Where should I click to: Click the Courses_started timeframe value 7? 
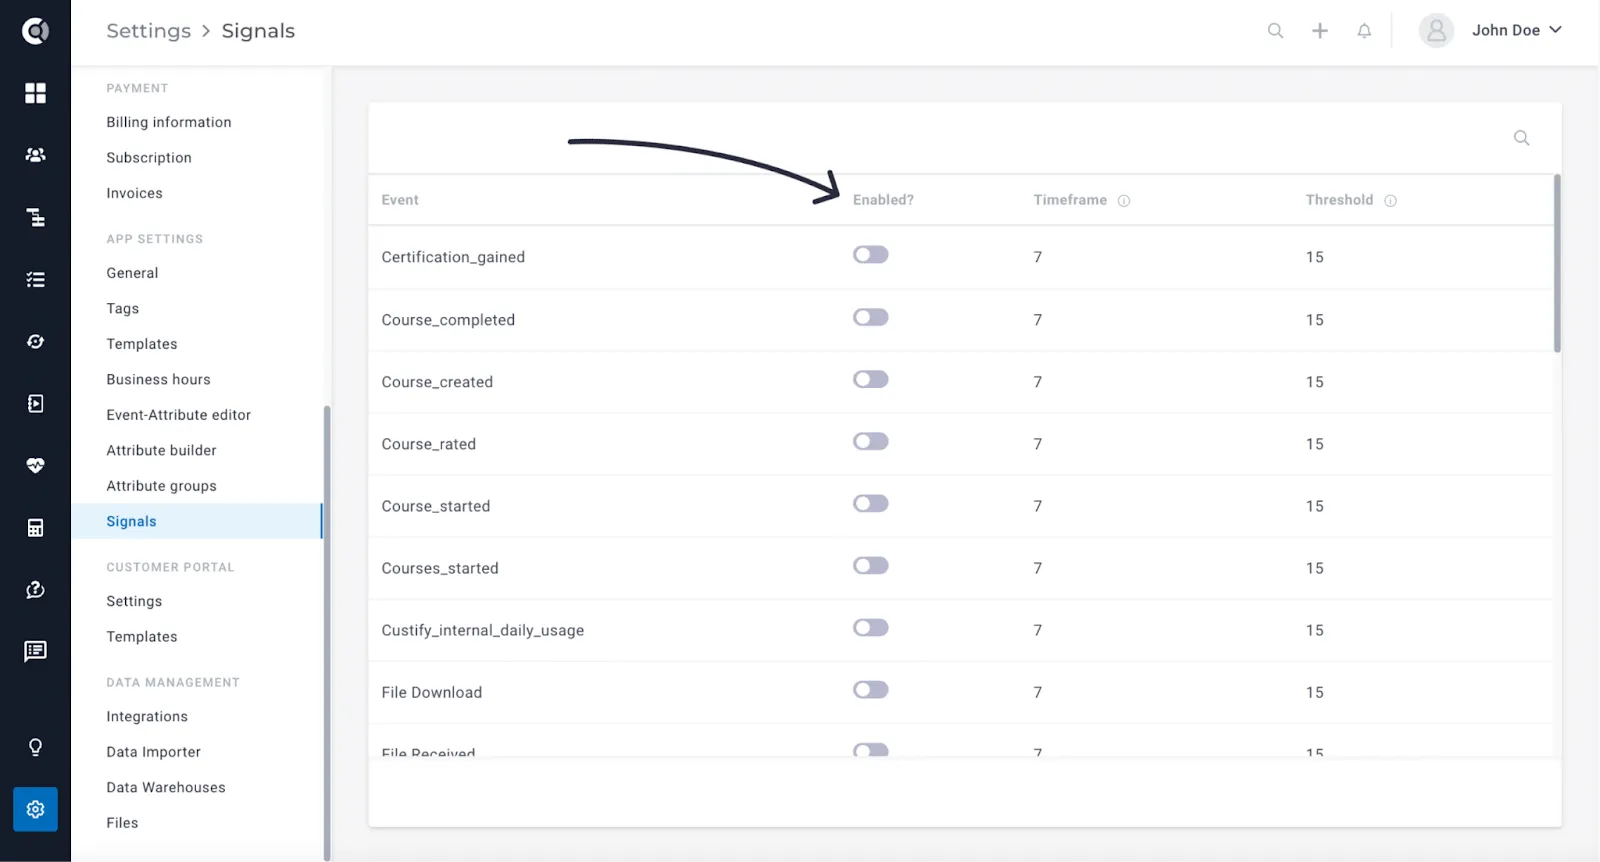pyautogui.click(x=1038, y=569)
